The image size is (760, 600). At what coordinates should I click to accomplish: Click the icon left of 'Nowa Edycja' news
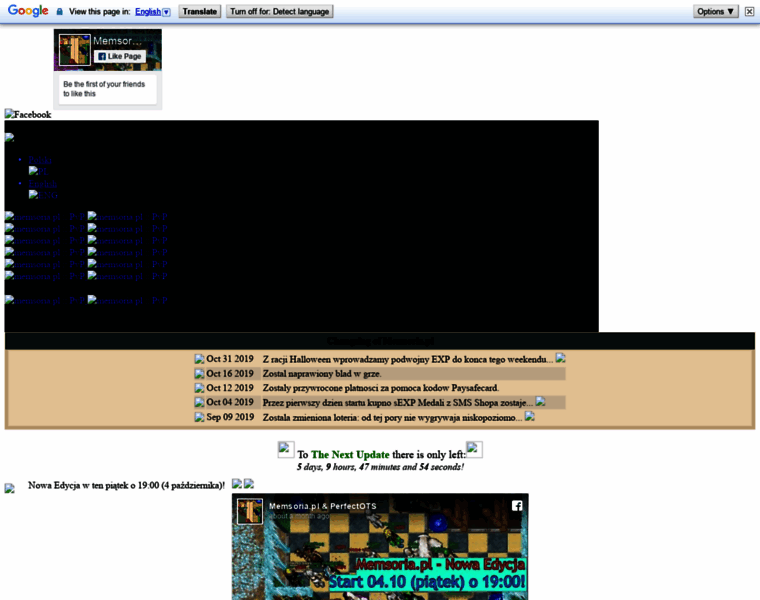(10, 489)
